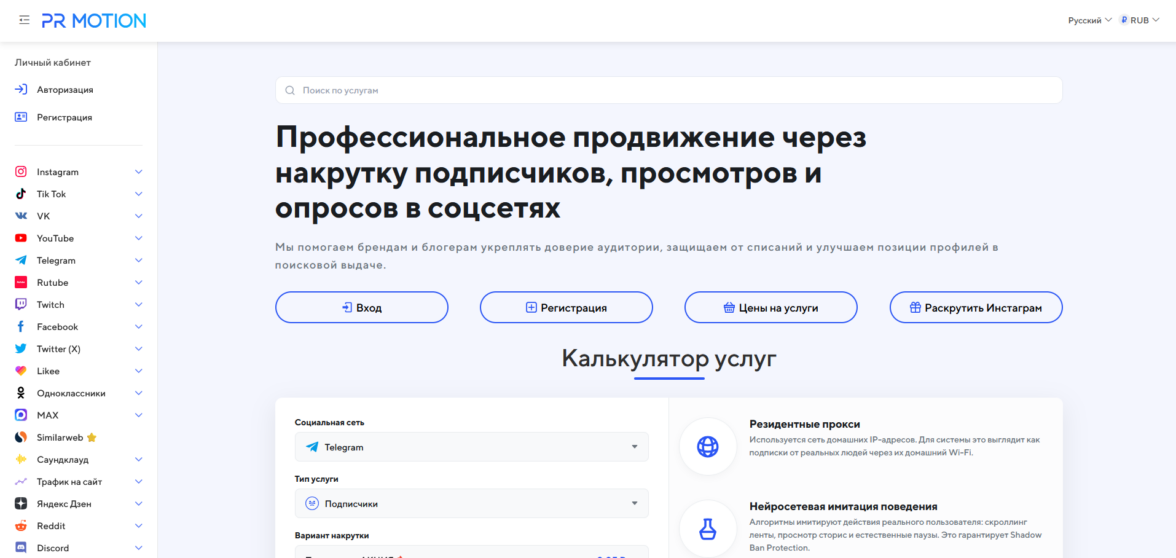
Task: Expand the Reddit menu chevron
Action: (x=138, y=526)
